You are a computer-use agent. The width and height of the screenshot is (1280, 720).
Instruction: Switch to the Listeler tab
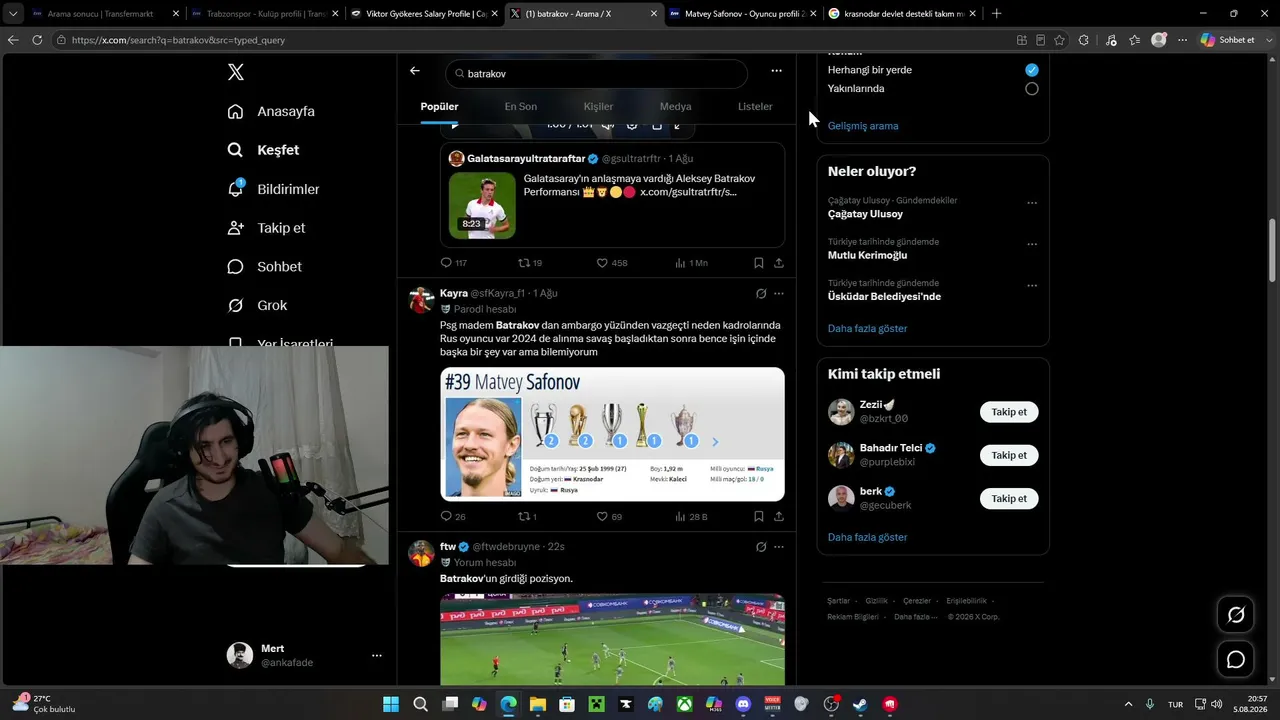coord(755,107)
